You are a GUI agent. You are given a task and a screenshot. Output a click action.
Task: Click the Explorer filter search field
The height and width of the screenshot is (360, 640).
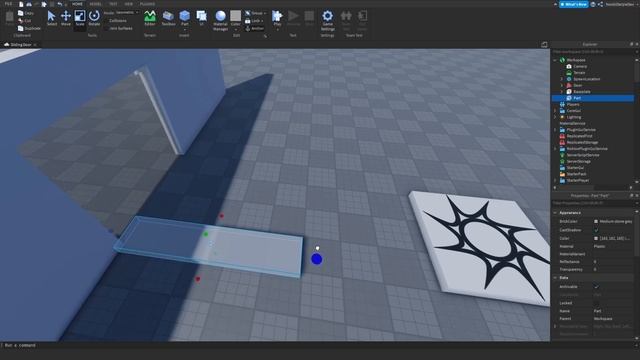[x=592, y=52]
